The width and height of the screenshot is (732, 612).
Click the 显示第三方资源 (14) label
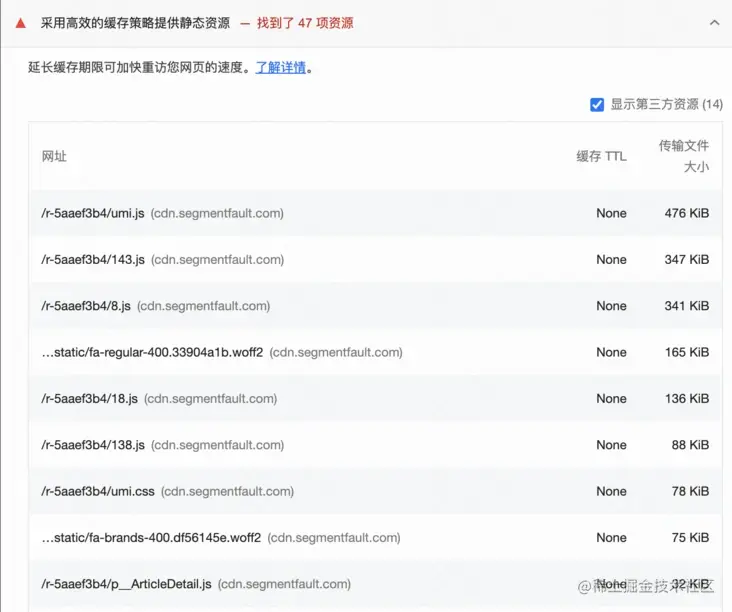pos(667,105)
